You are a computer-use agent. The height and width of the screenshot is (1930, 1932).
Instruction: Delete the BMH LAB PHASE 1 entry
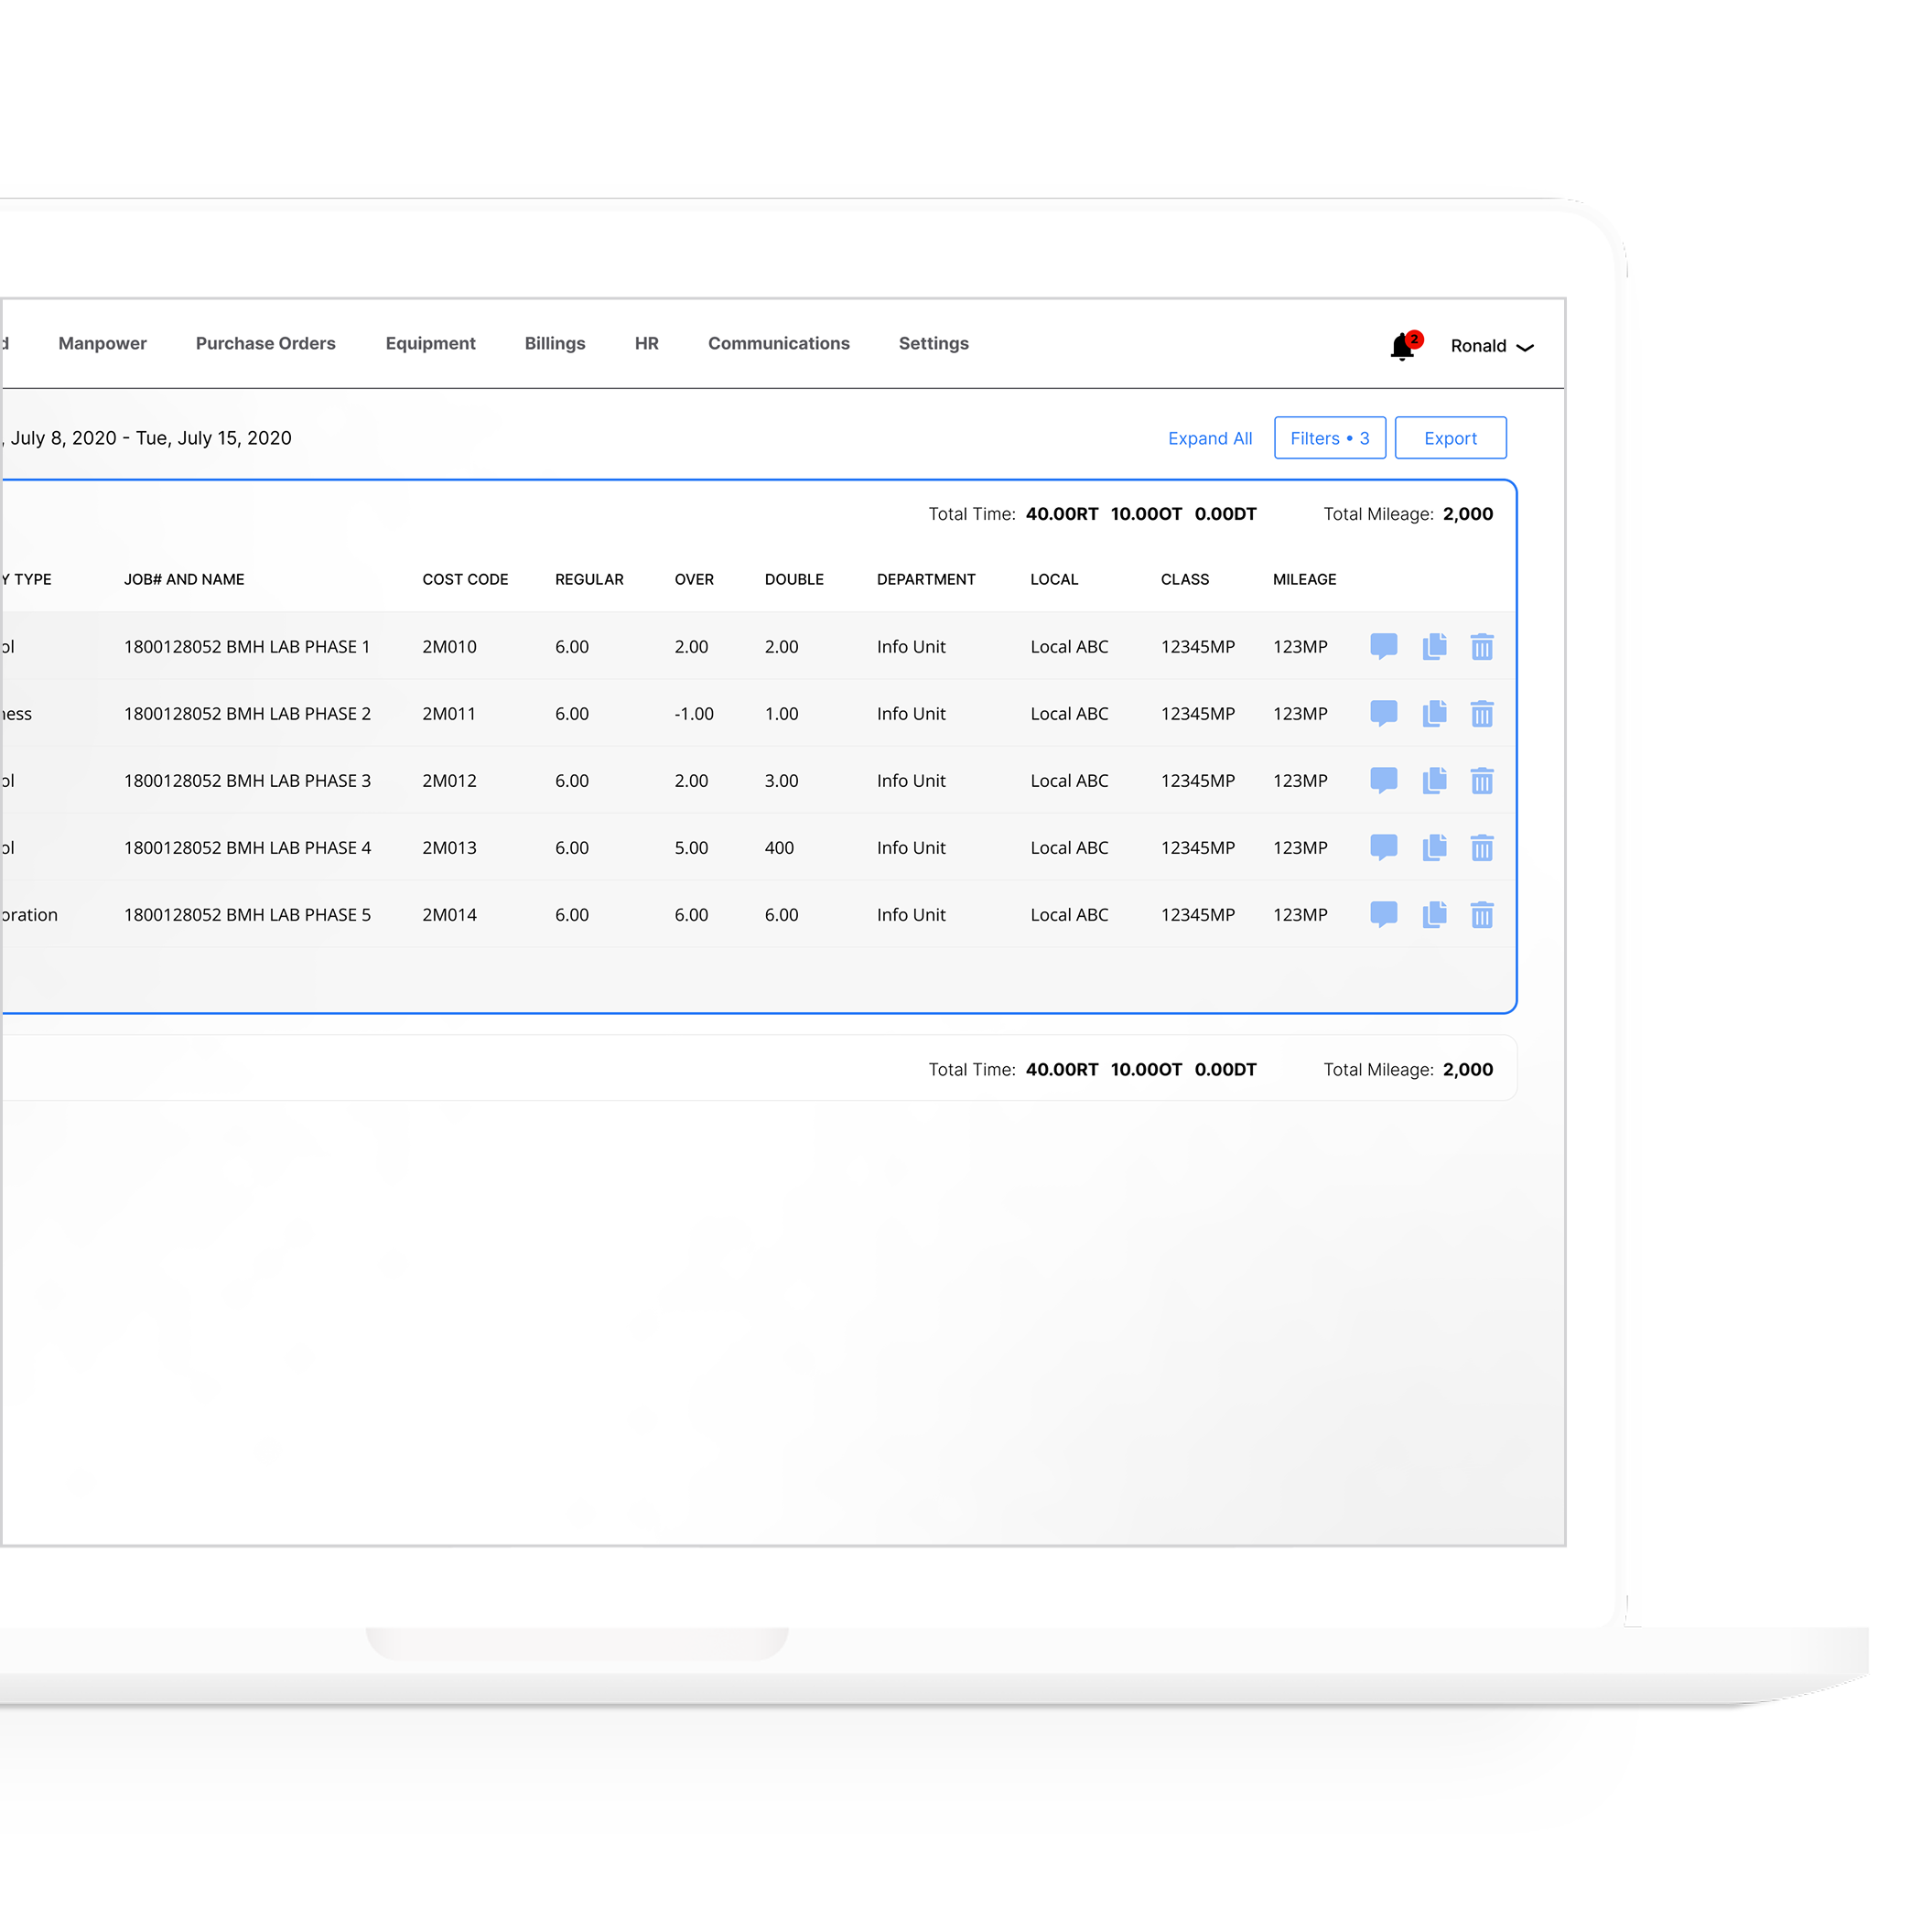click(1482, 647)
